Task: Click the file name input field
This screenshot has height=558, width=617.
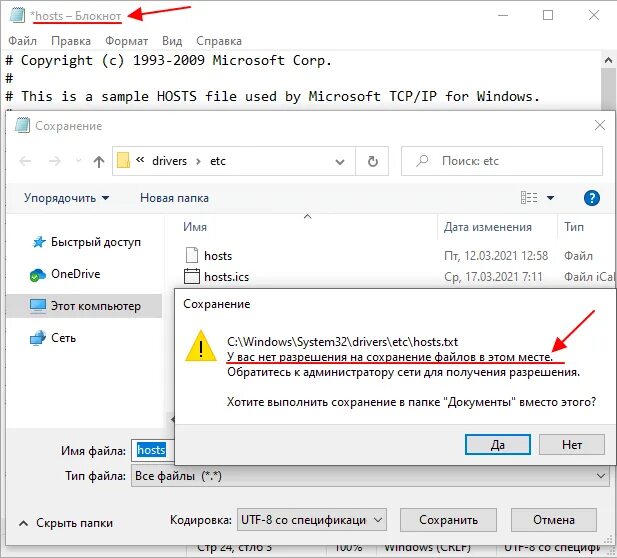Action: pos(153,450)
